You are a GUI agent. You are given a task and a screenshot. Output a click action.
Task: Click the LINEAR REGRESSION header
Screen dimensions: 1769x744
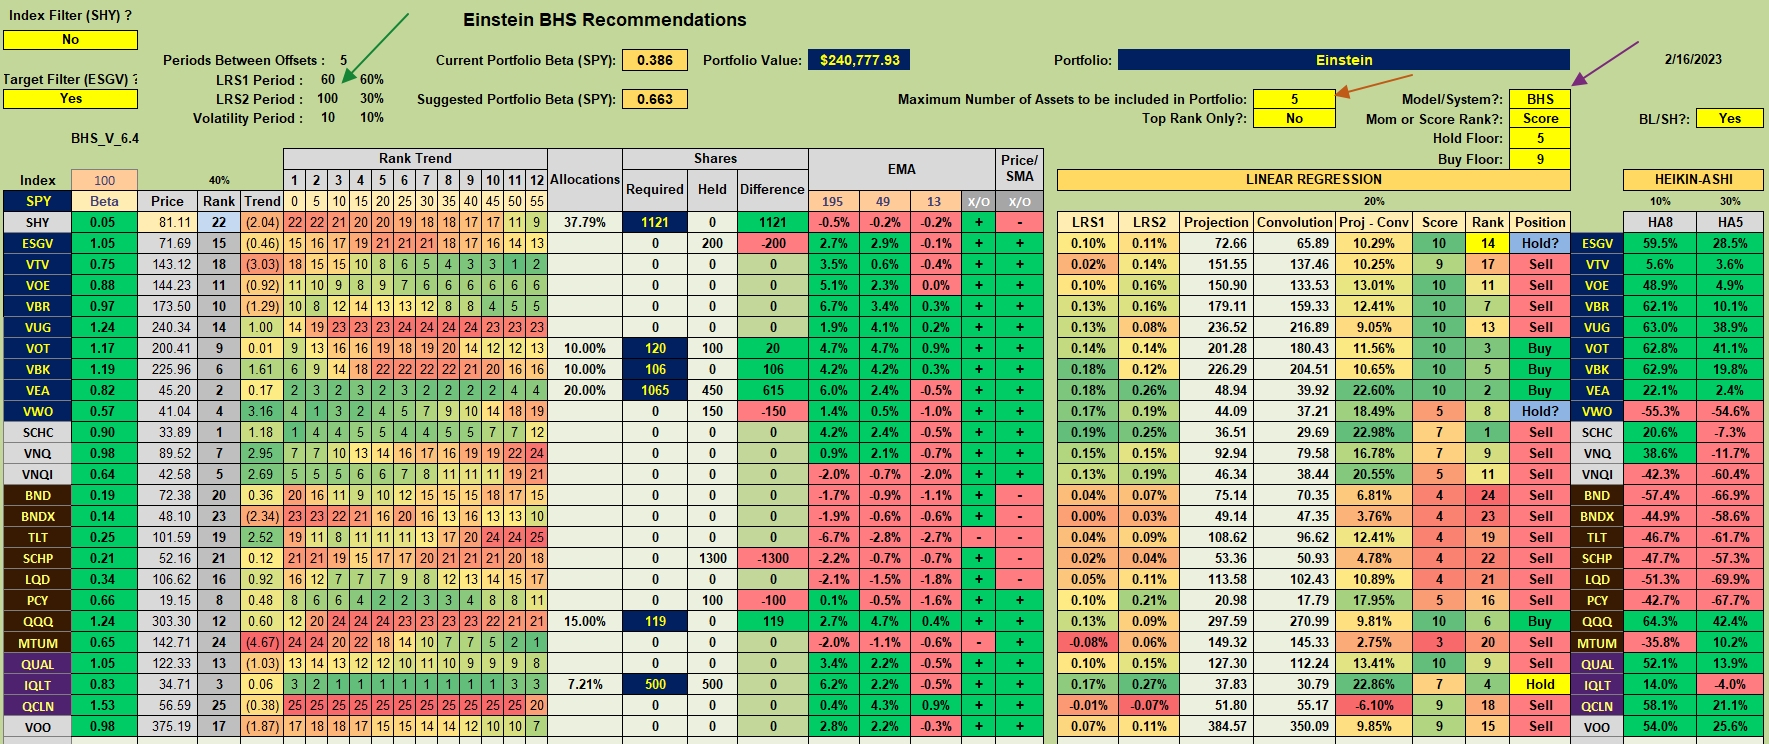[x=1313, y=180]
